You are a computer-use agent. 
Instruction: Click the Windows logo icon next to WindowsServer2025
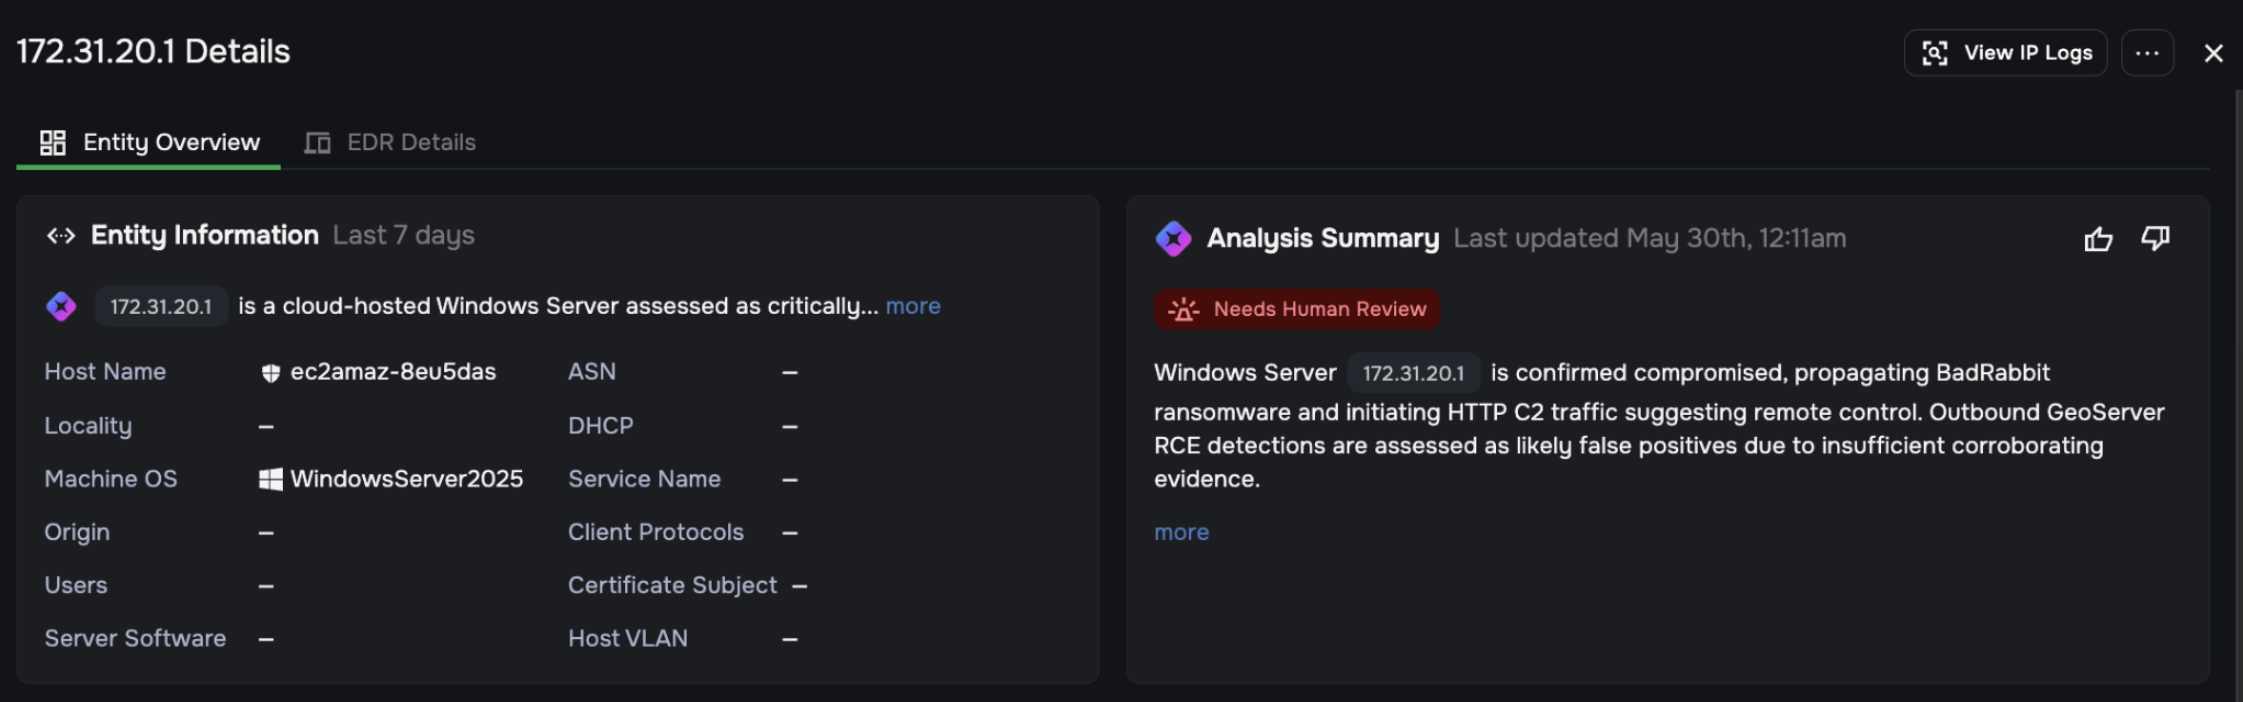click(x=270, y=480)
